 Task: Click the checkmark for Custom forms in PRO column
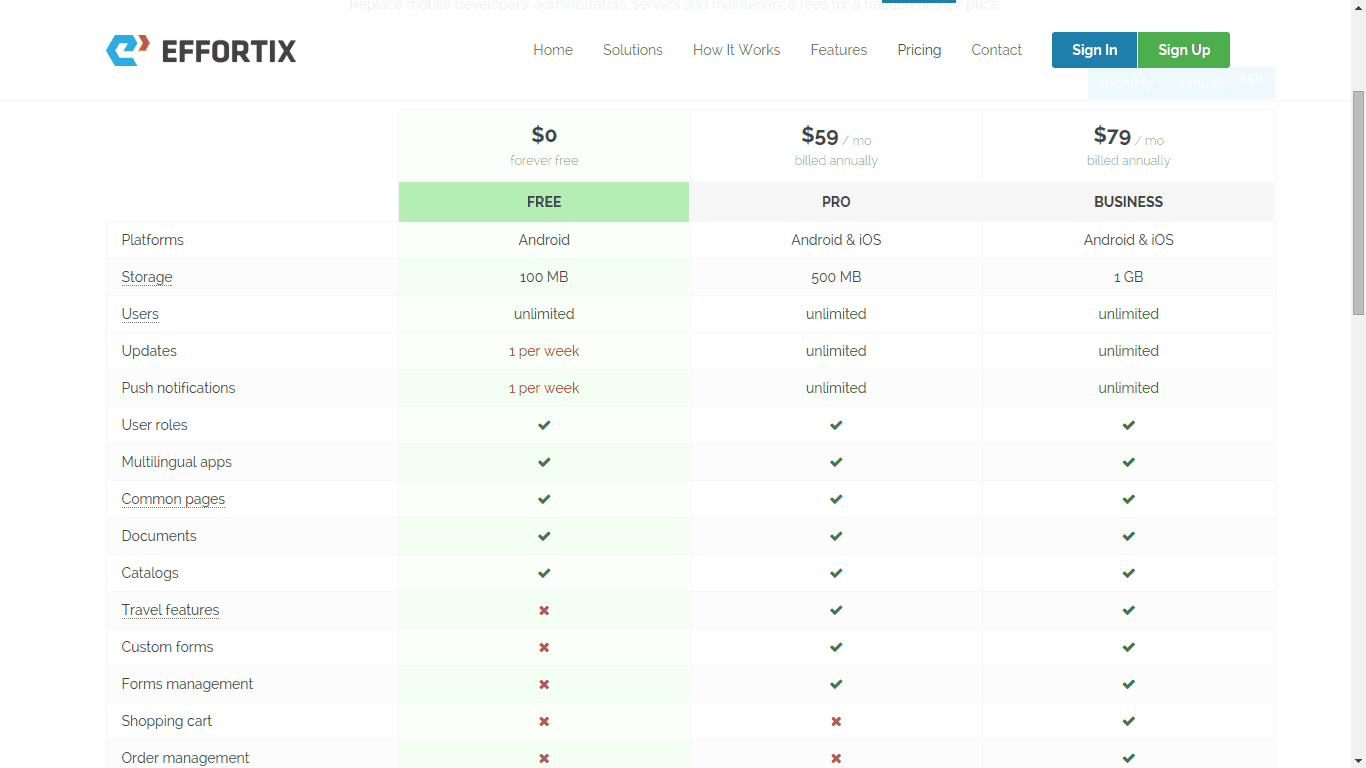(x=836, y=647)
